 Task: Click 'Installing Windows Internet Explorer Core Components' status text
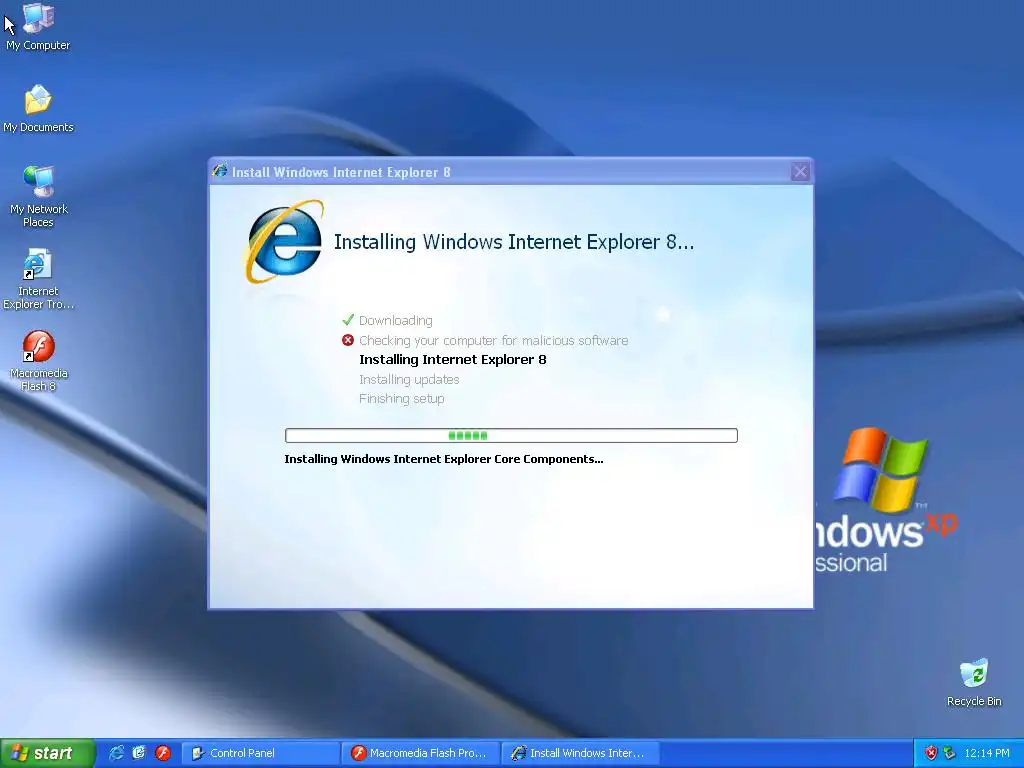coord(444,459)
